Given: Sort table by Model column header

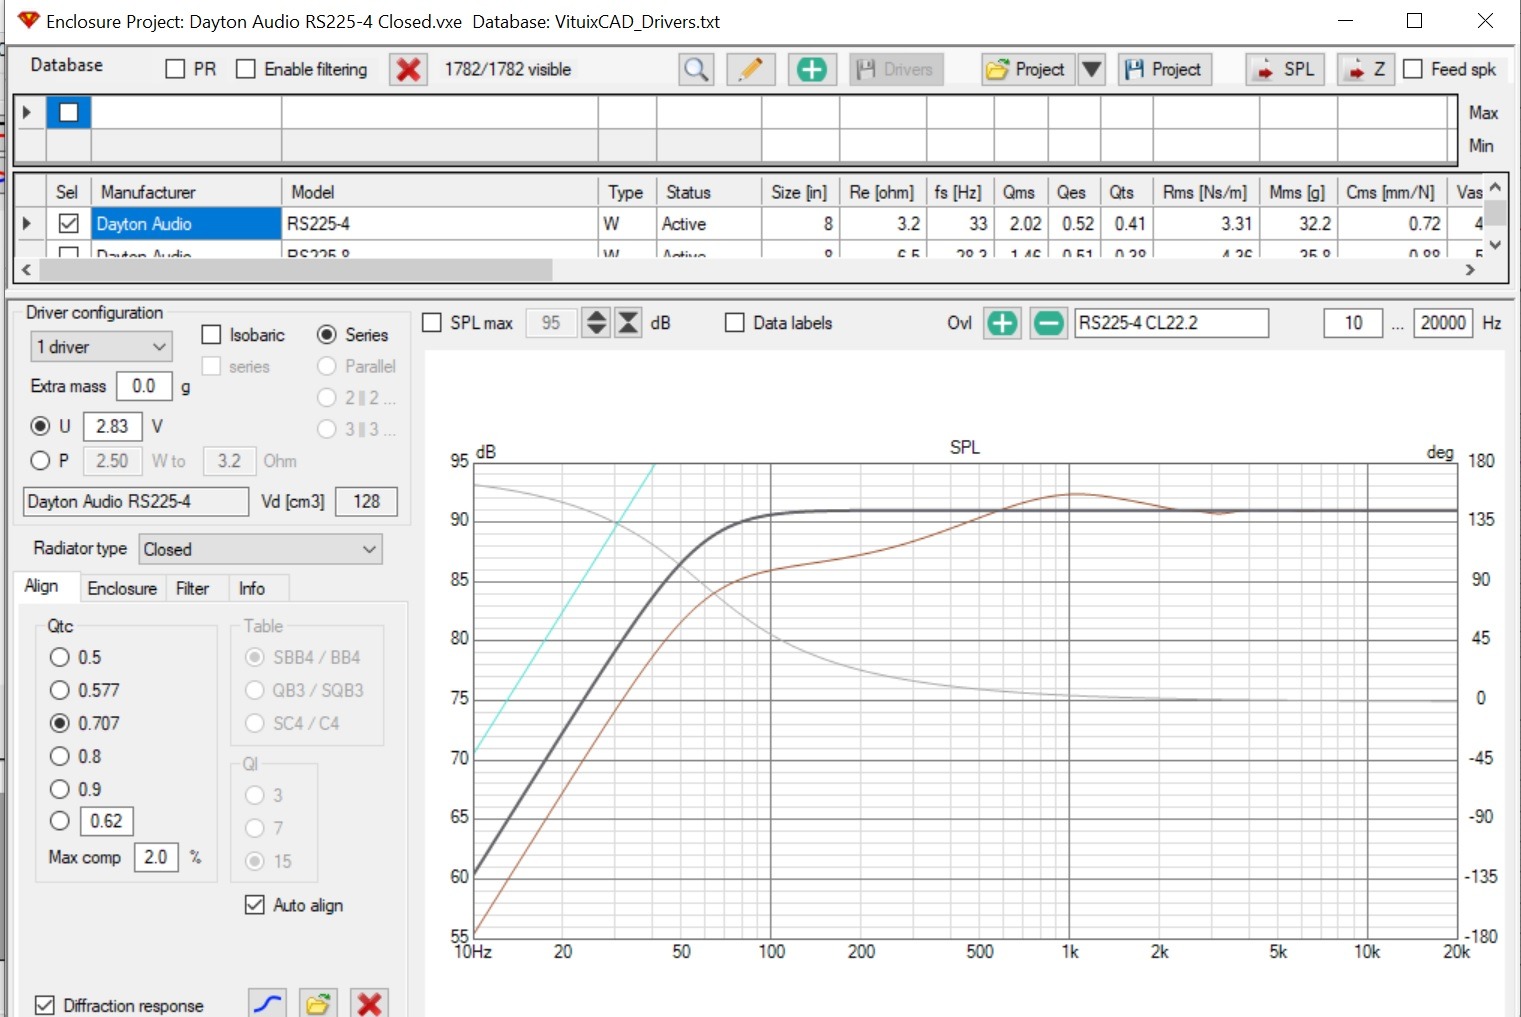Looking at the screenshot, I should tap(440, 192).
